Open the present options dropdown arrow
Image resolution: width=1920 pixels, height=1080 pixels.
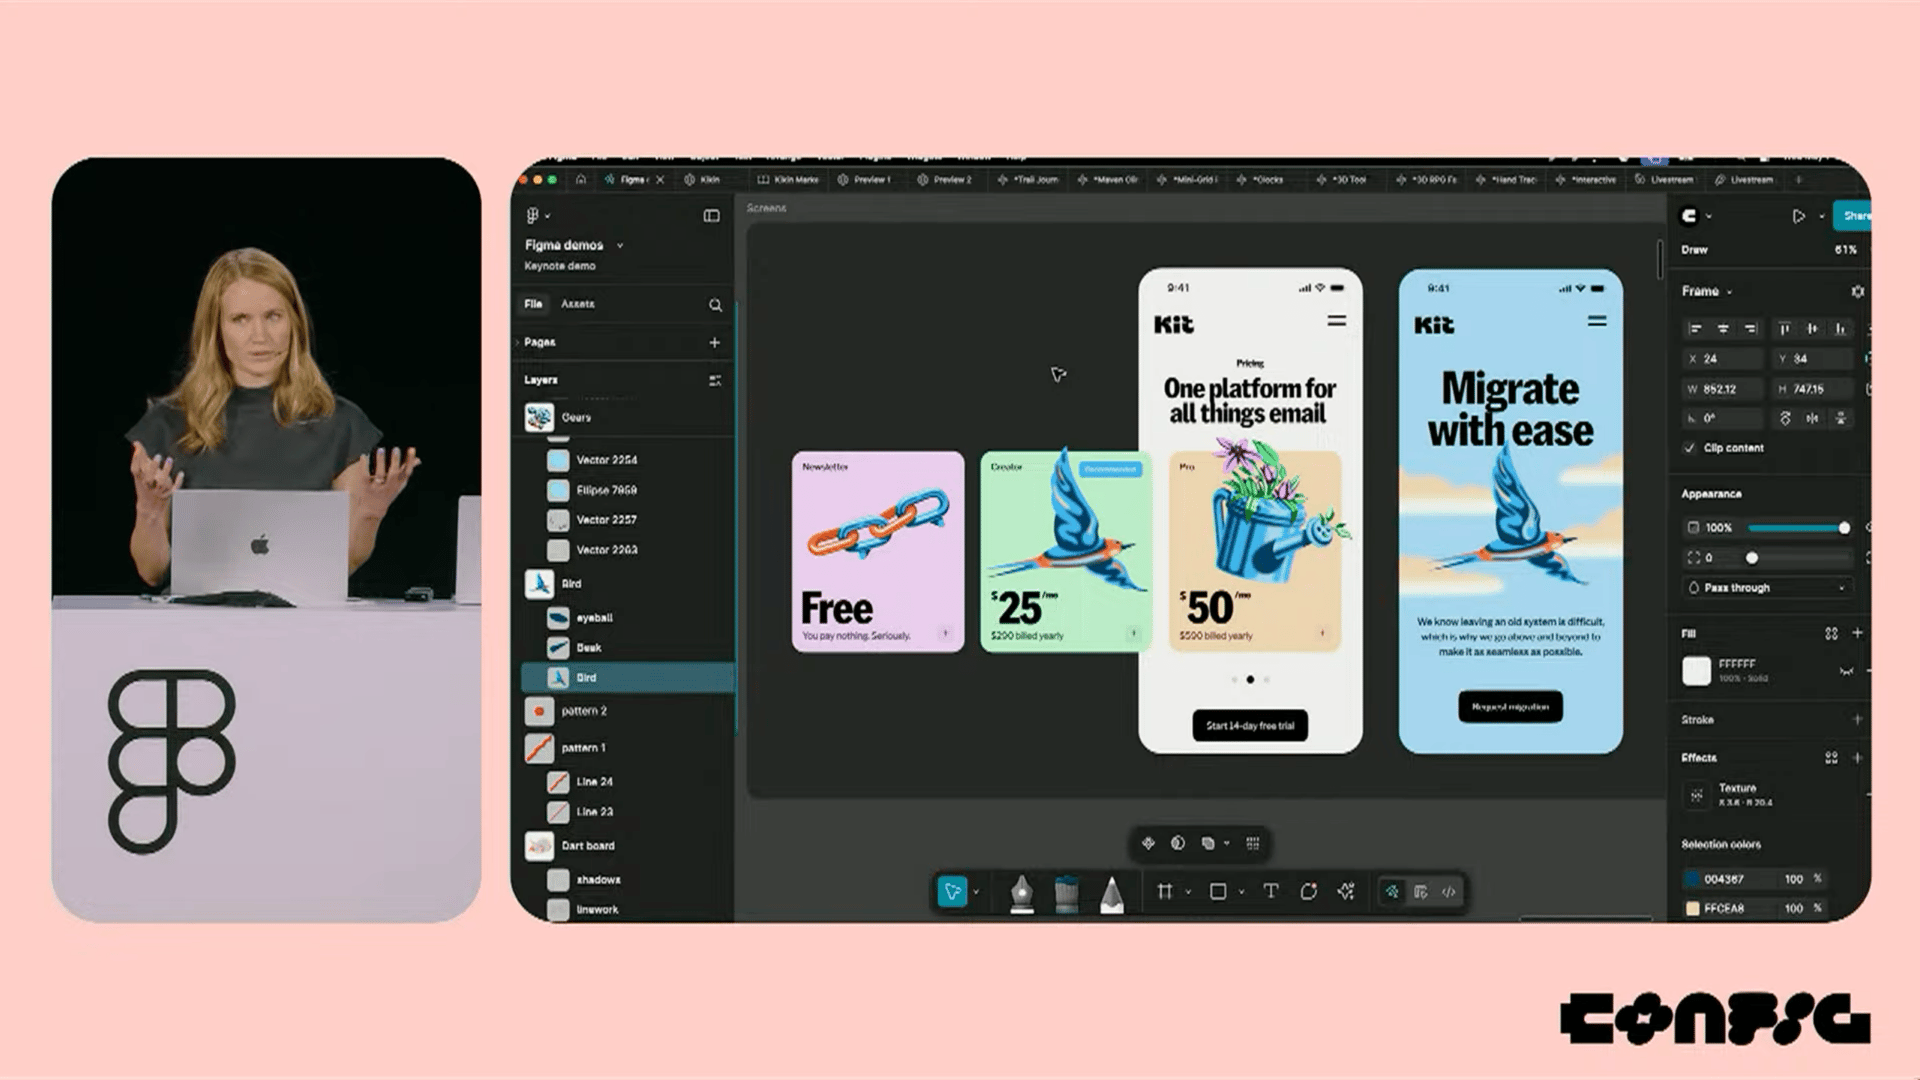1821,216
